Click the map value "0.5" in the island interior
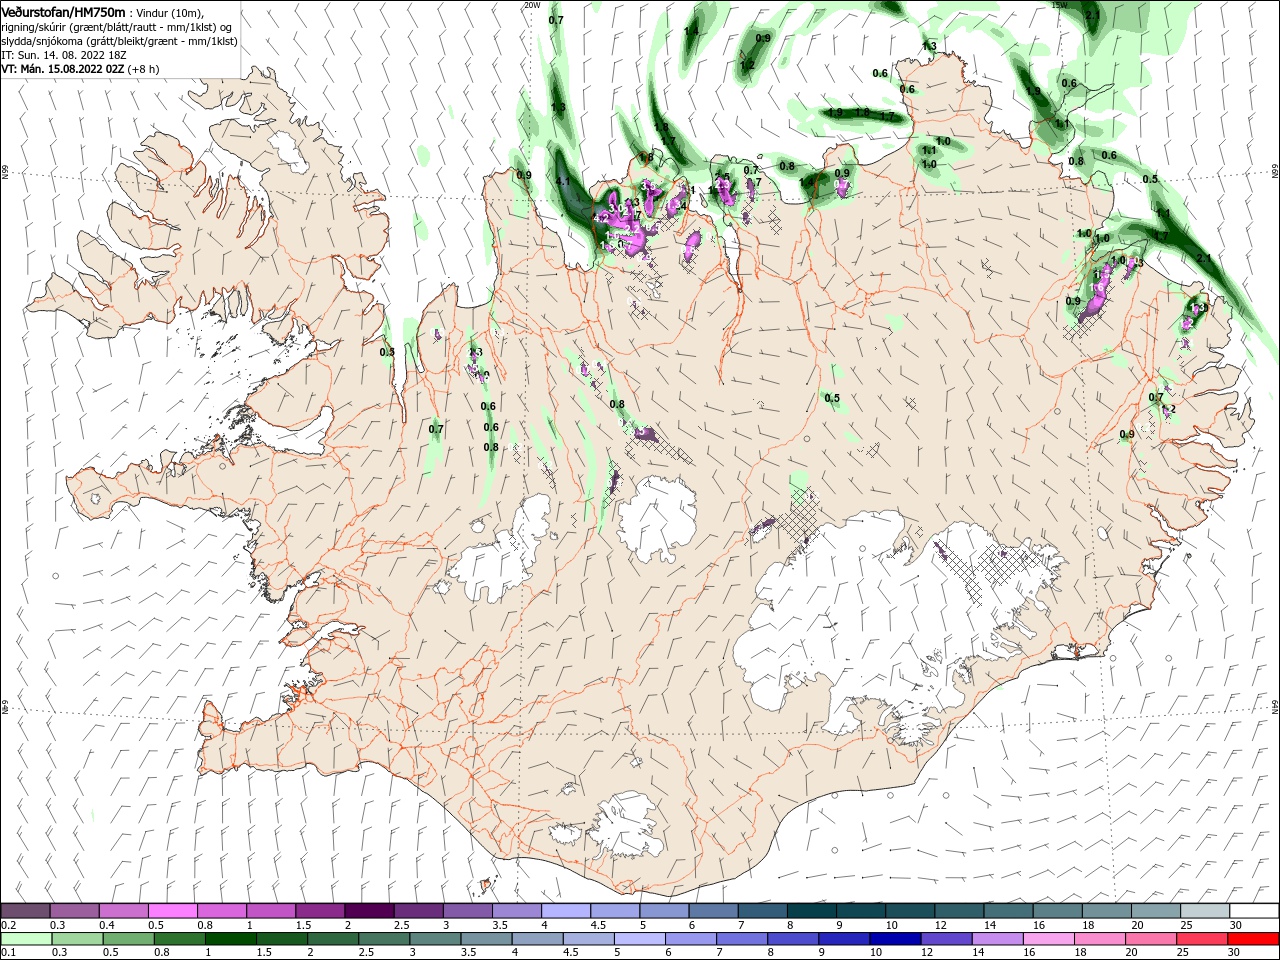Screen dimensions: 1280x960 [x=832, y=398]
